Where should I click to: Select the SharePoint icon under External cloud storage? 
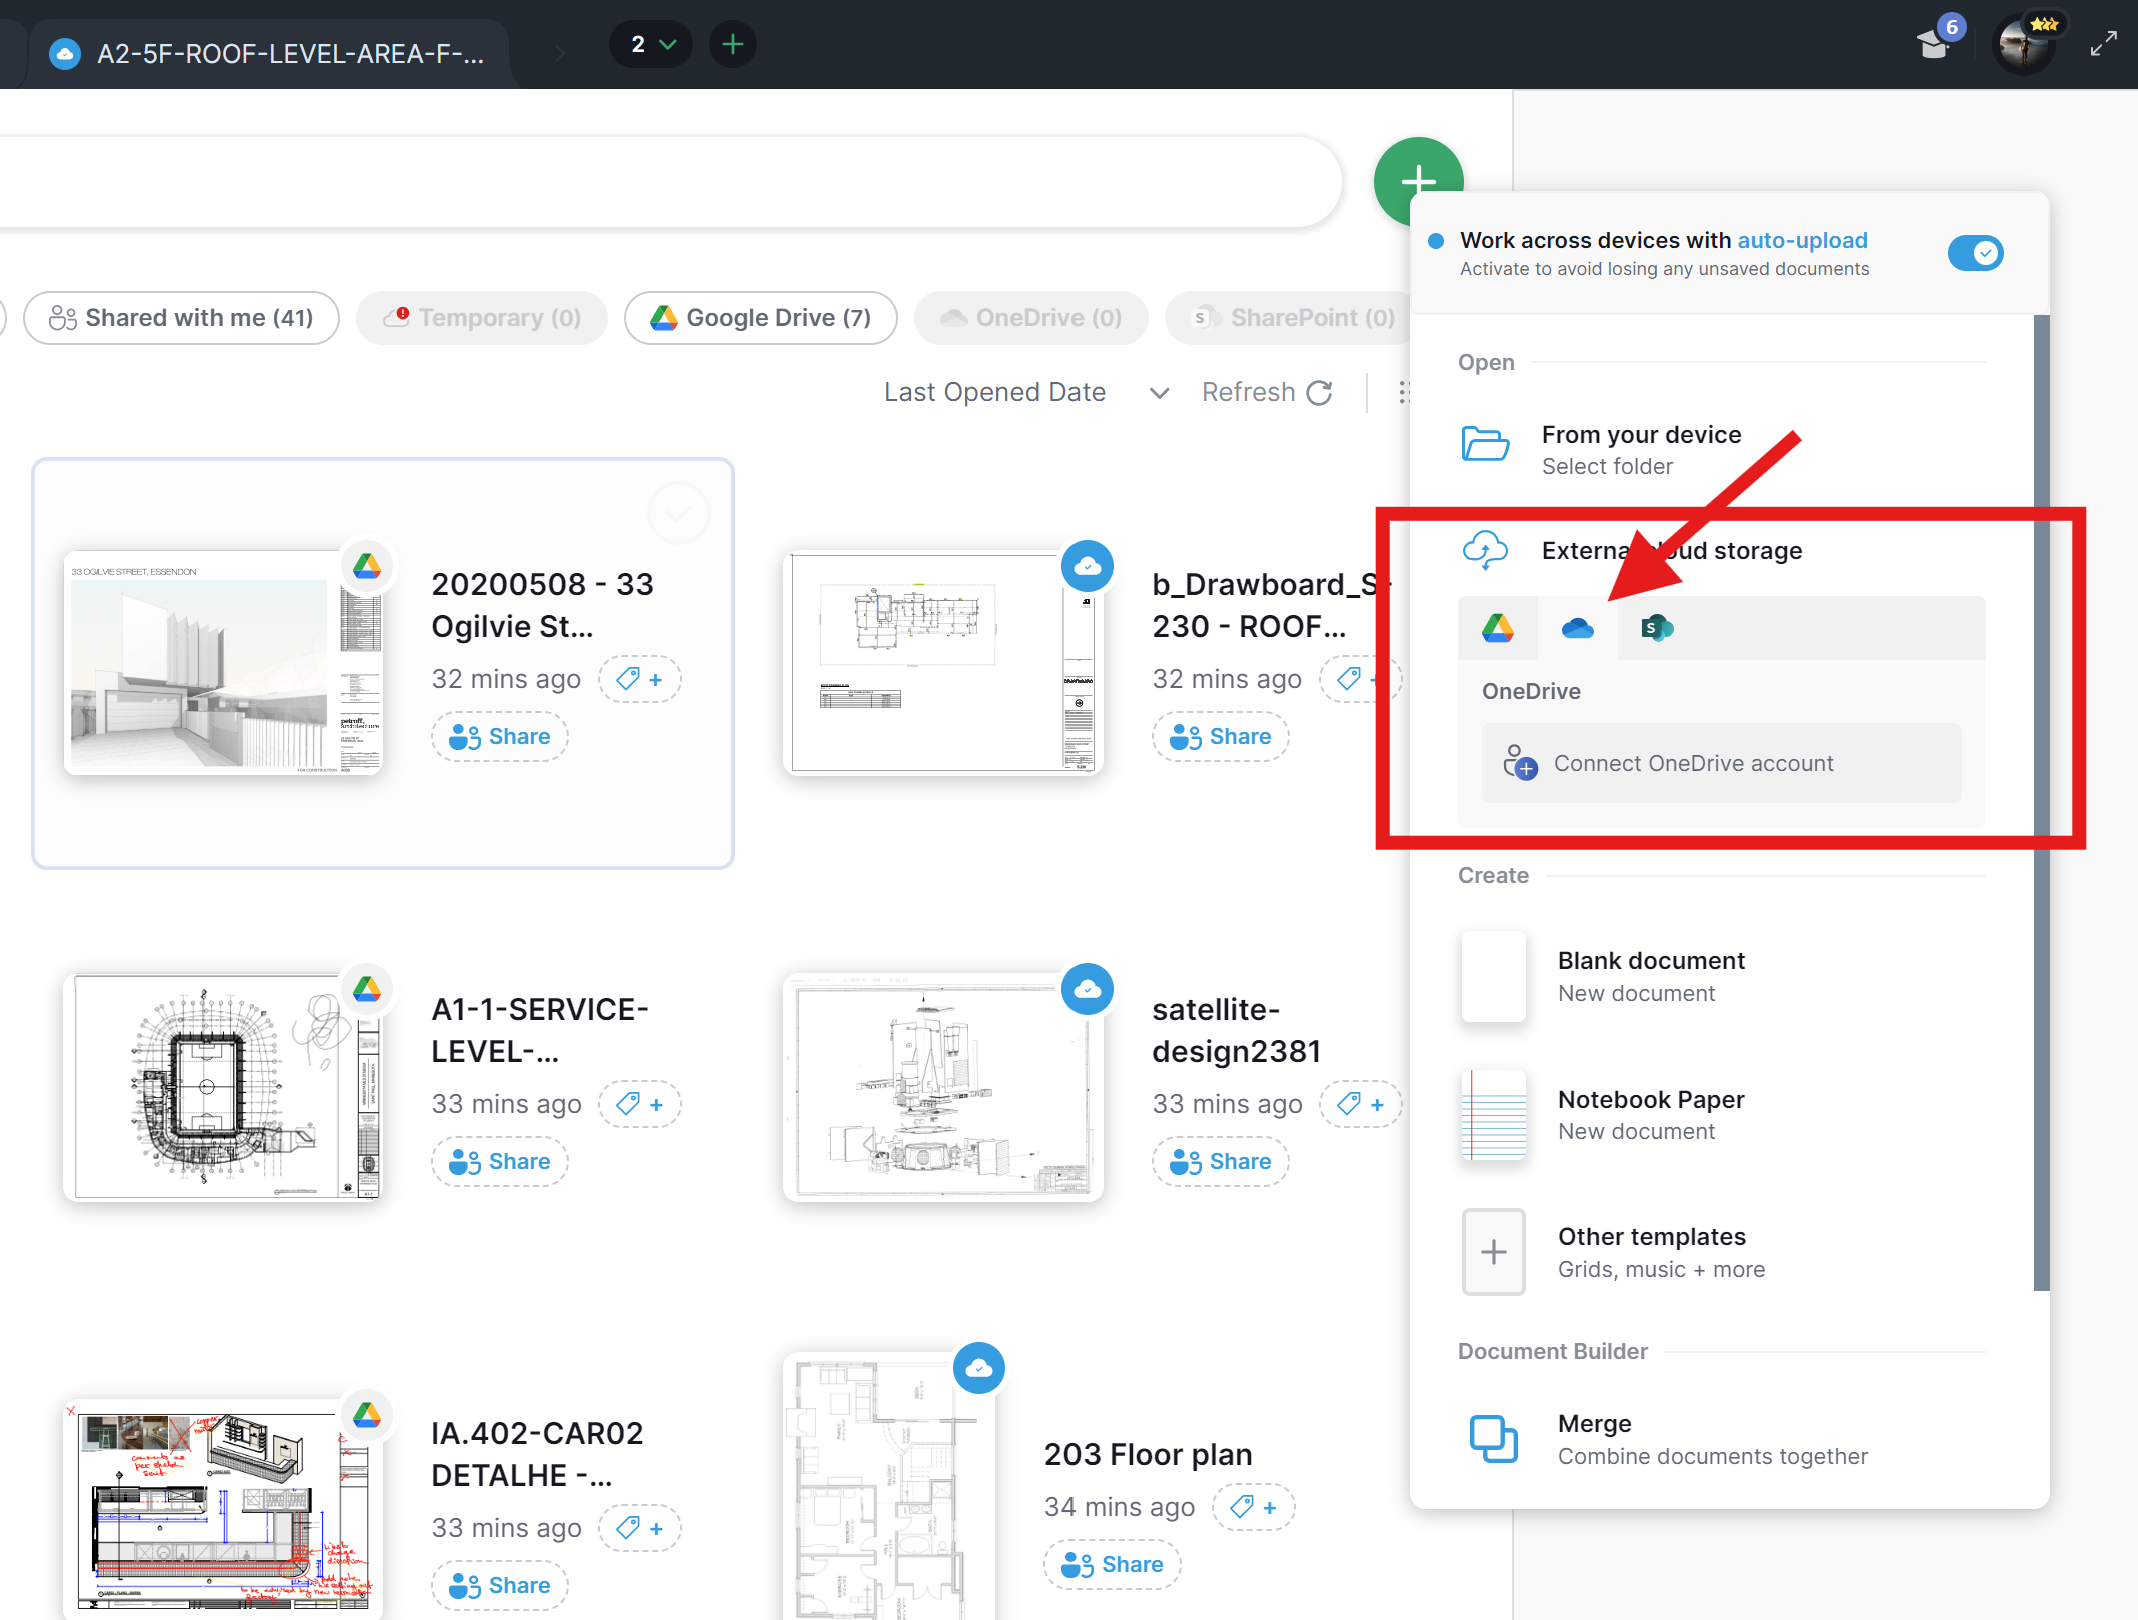click(1657, 628)
